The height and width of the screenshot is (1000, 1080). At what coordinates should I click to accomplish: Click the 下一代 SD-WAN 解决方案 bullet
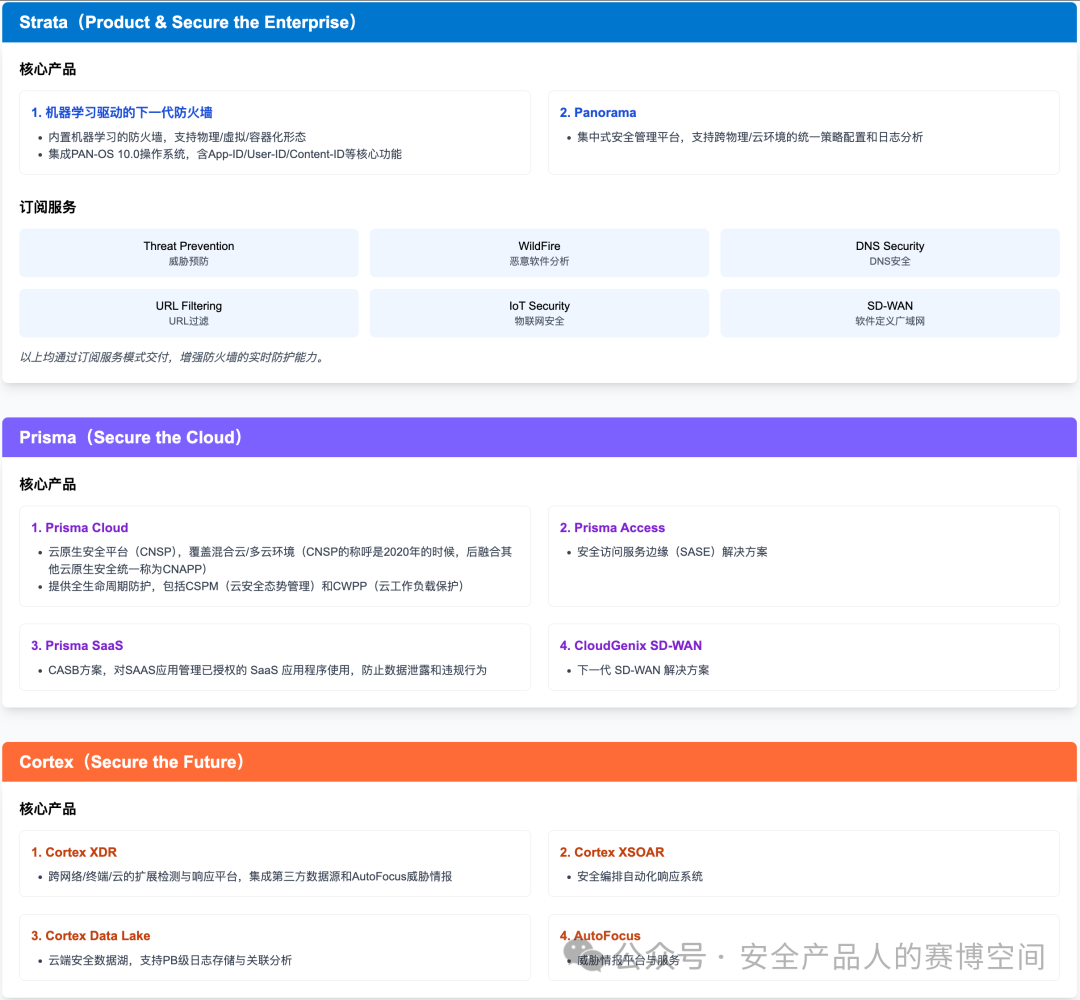tap(643, 670)
